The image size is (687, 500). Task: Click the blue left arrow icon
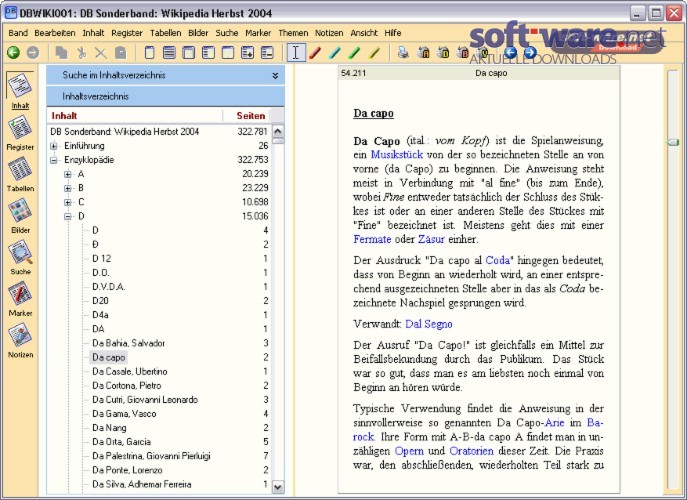(x=510, y=53)
